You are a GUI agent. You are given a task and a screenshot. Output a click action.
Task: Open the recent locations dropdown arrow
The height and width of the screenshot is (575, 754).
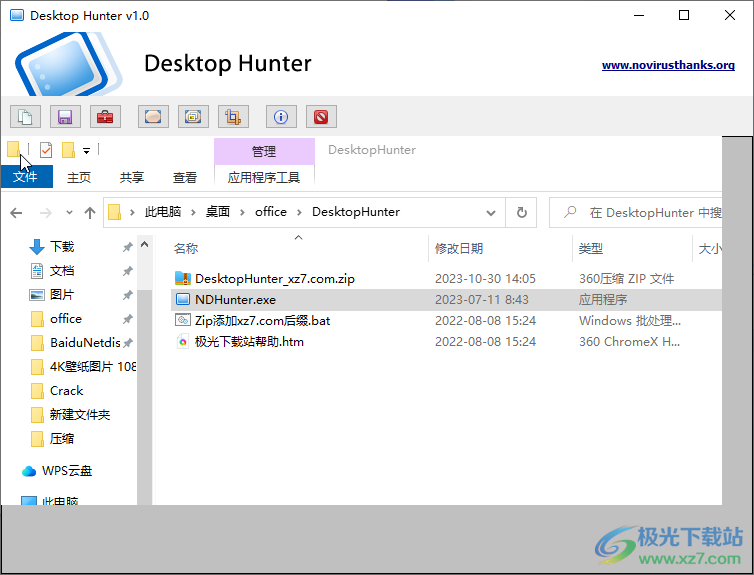click(69, 212)
